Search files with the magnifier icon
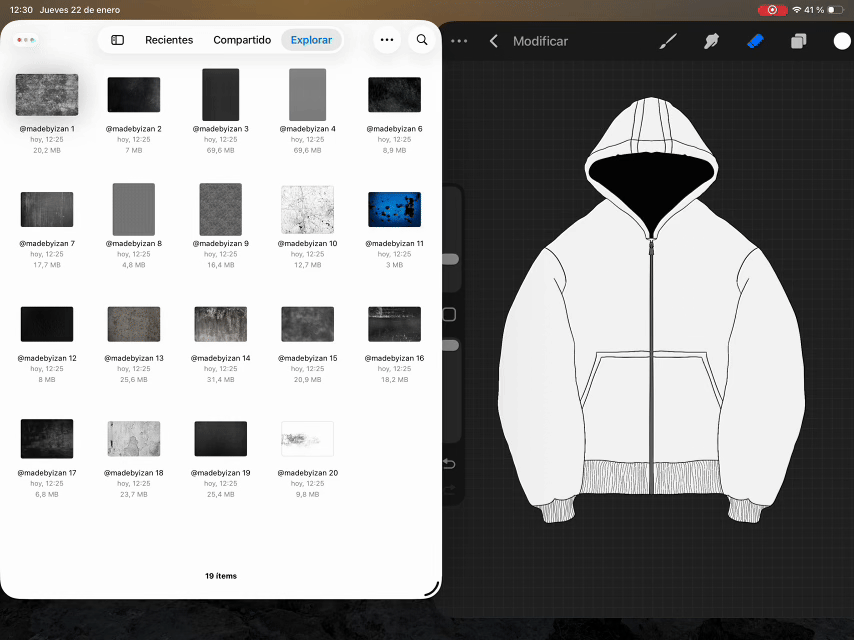 (422, 40)
